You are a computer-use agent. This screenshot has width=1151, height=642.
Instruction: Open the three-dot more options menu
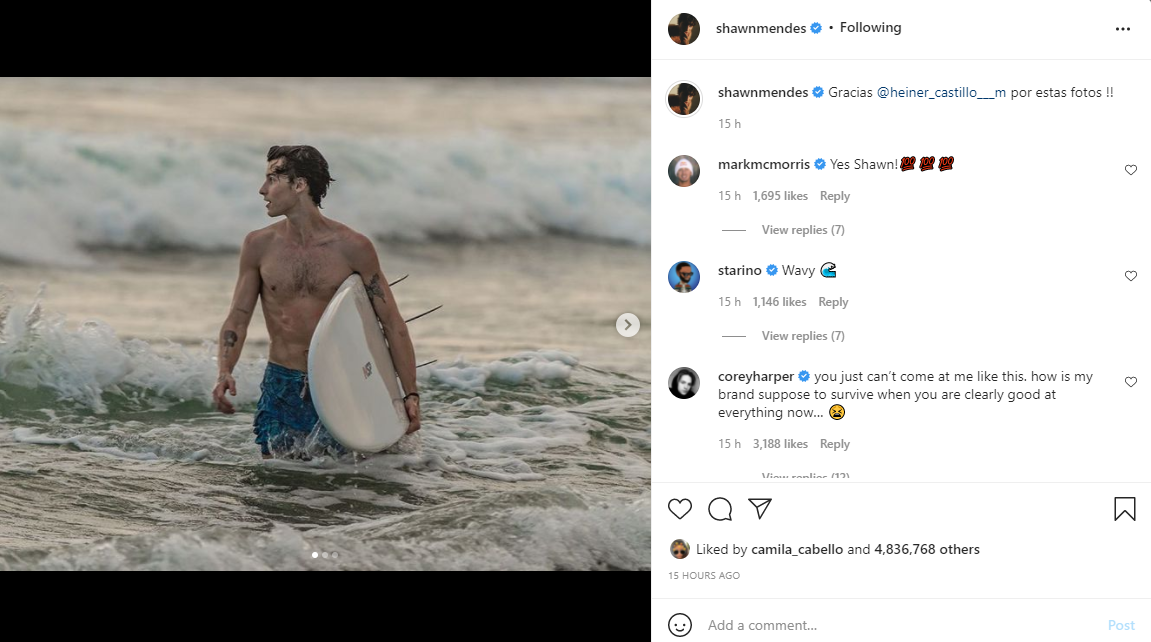coord(1123,29)
